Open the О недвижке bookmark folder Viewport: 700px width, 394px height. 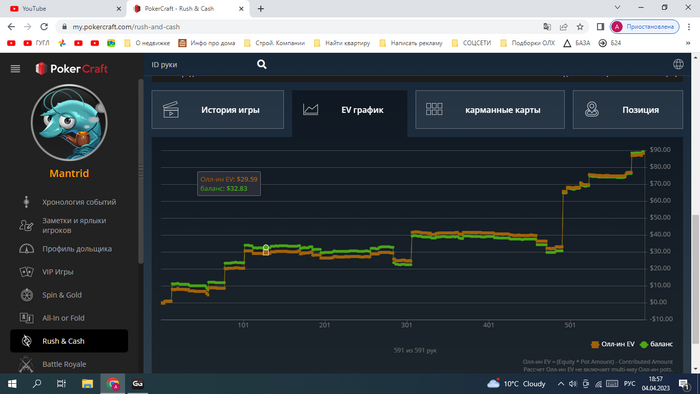click(x=147, y=43)
